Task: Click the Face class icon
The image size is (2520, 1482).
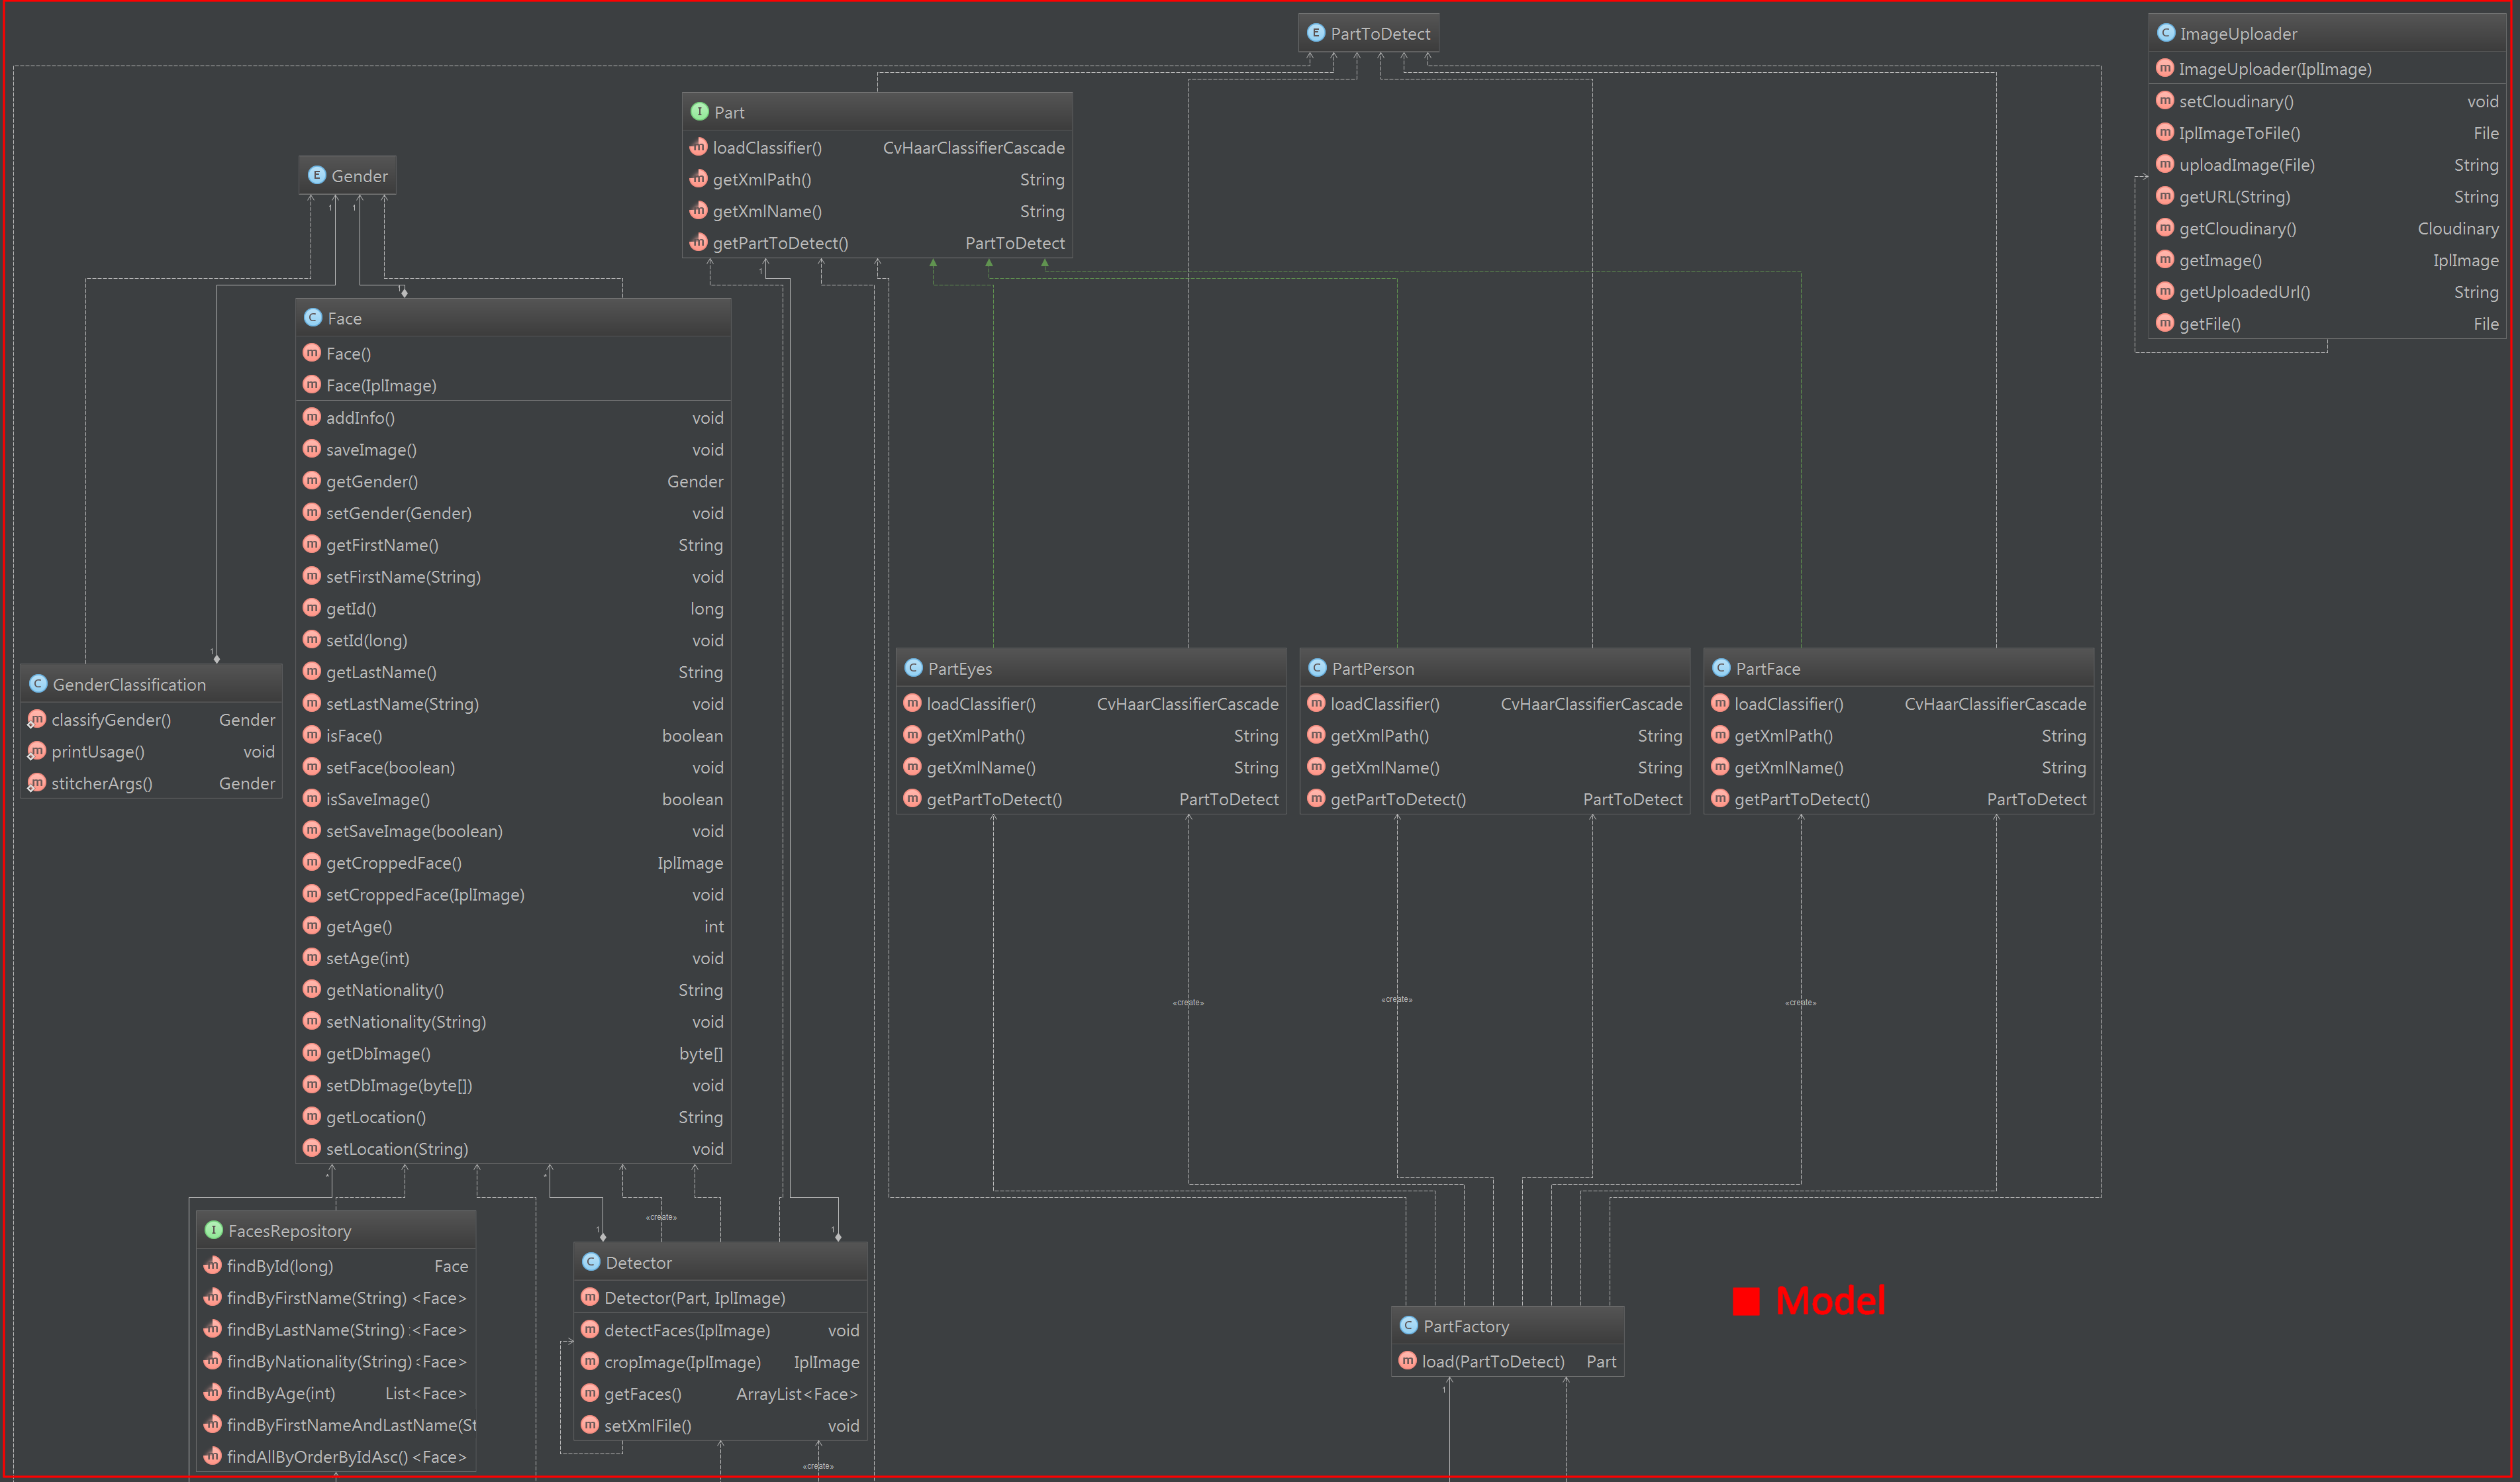Action: (x=313, y=318)
